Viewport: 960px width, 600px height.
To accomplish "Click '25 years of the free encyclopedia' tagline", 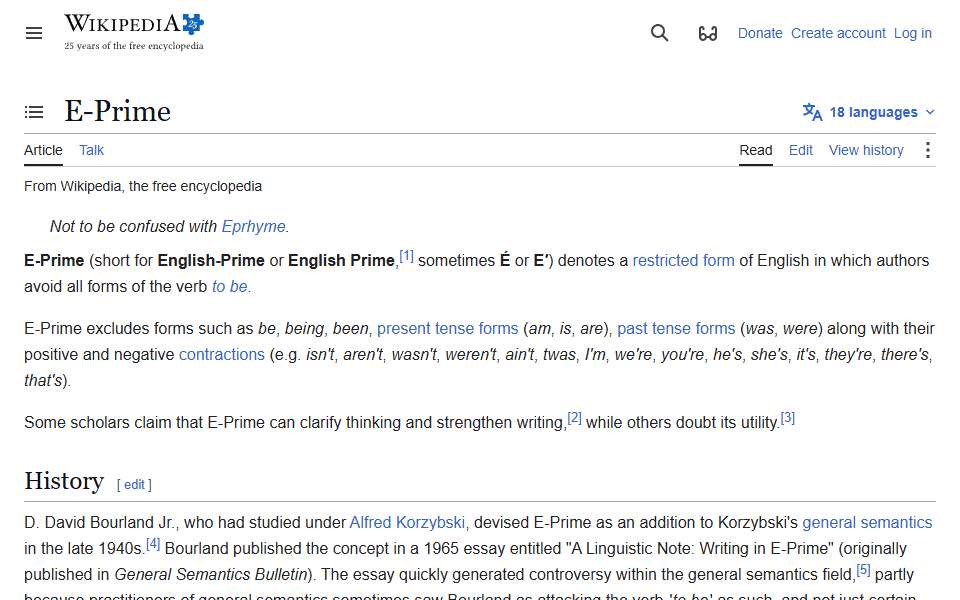I will tap(134, 46).
